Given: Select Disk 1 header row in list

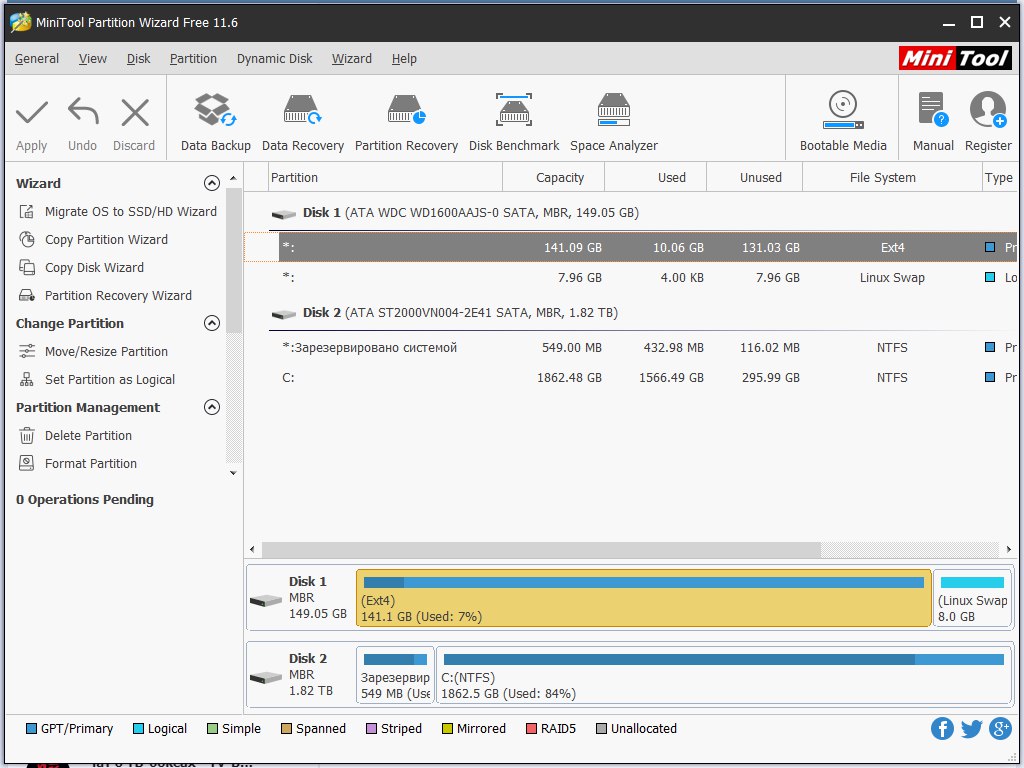Looking at the screenshot, I should (x=643, y=213).
